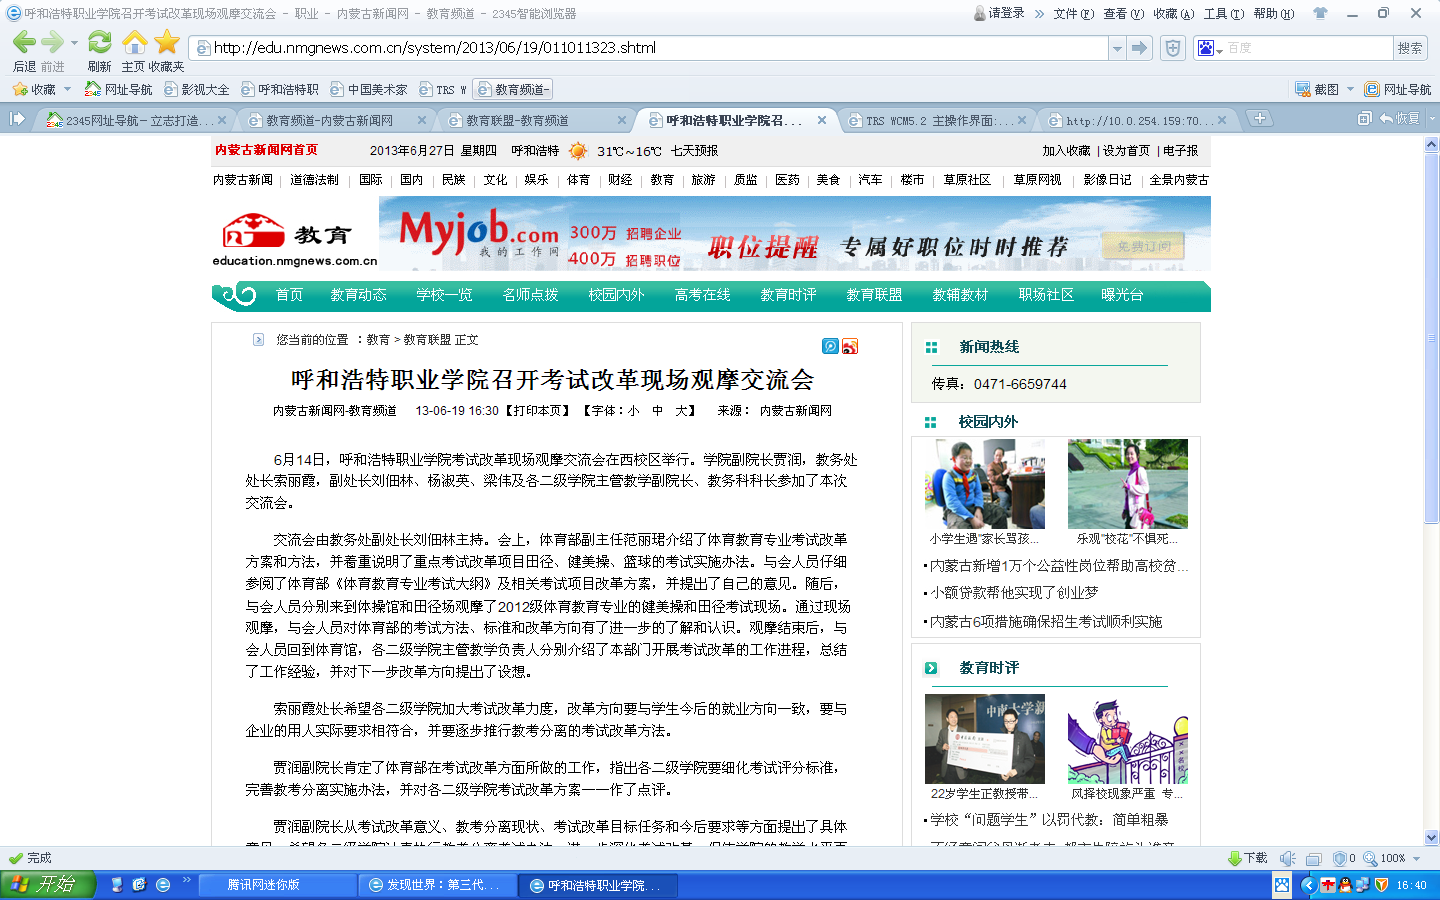Add page to favorites with star icon

coord(167,43)
